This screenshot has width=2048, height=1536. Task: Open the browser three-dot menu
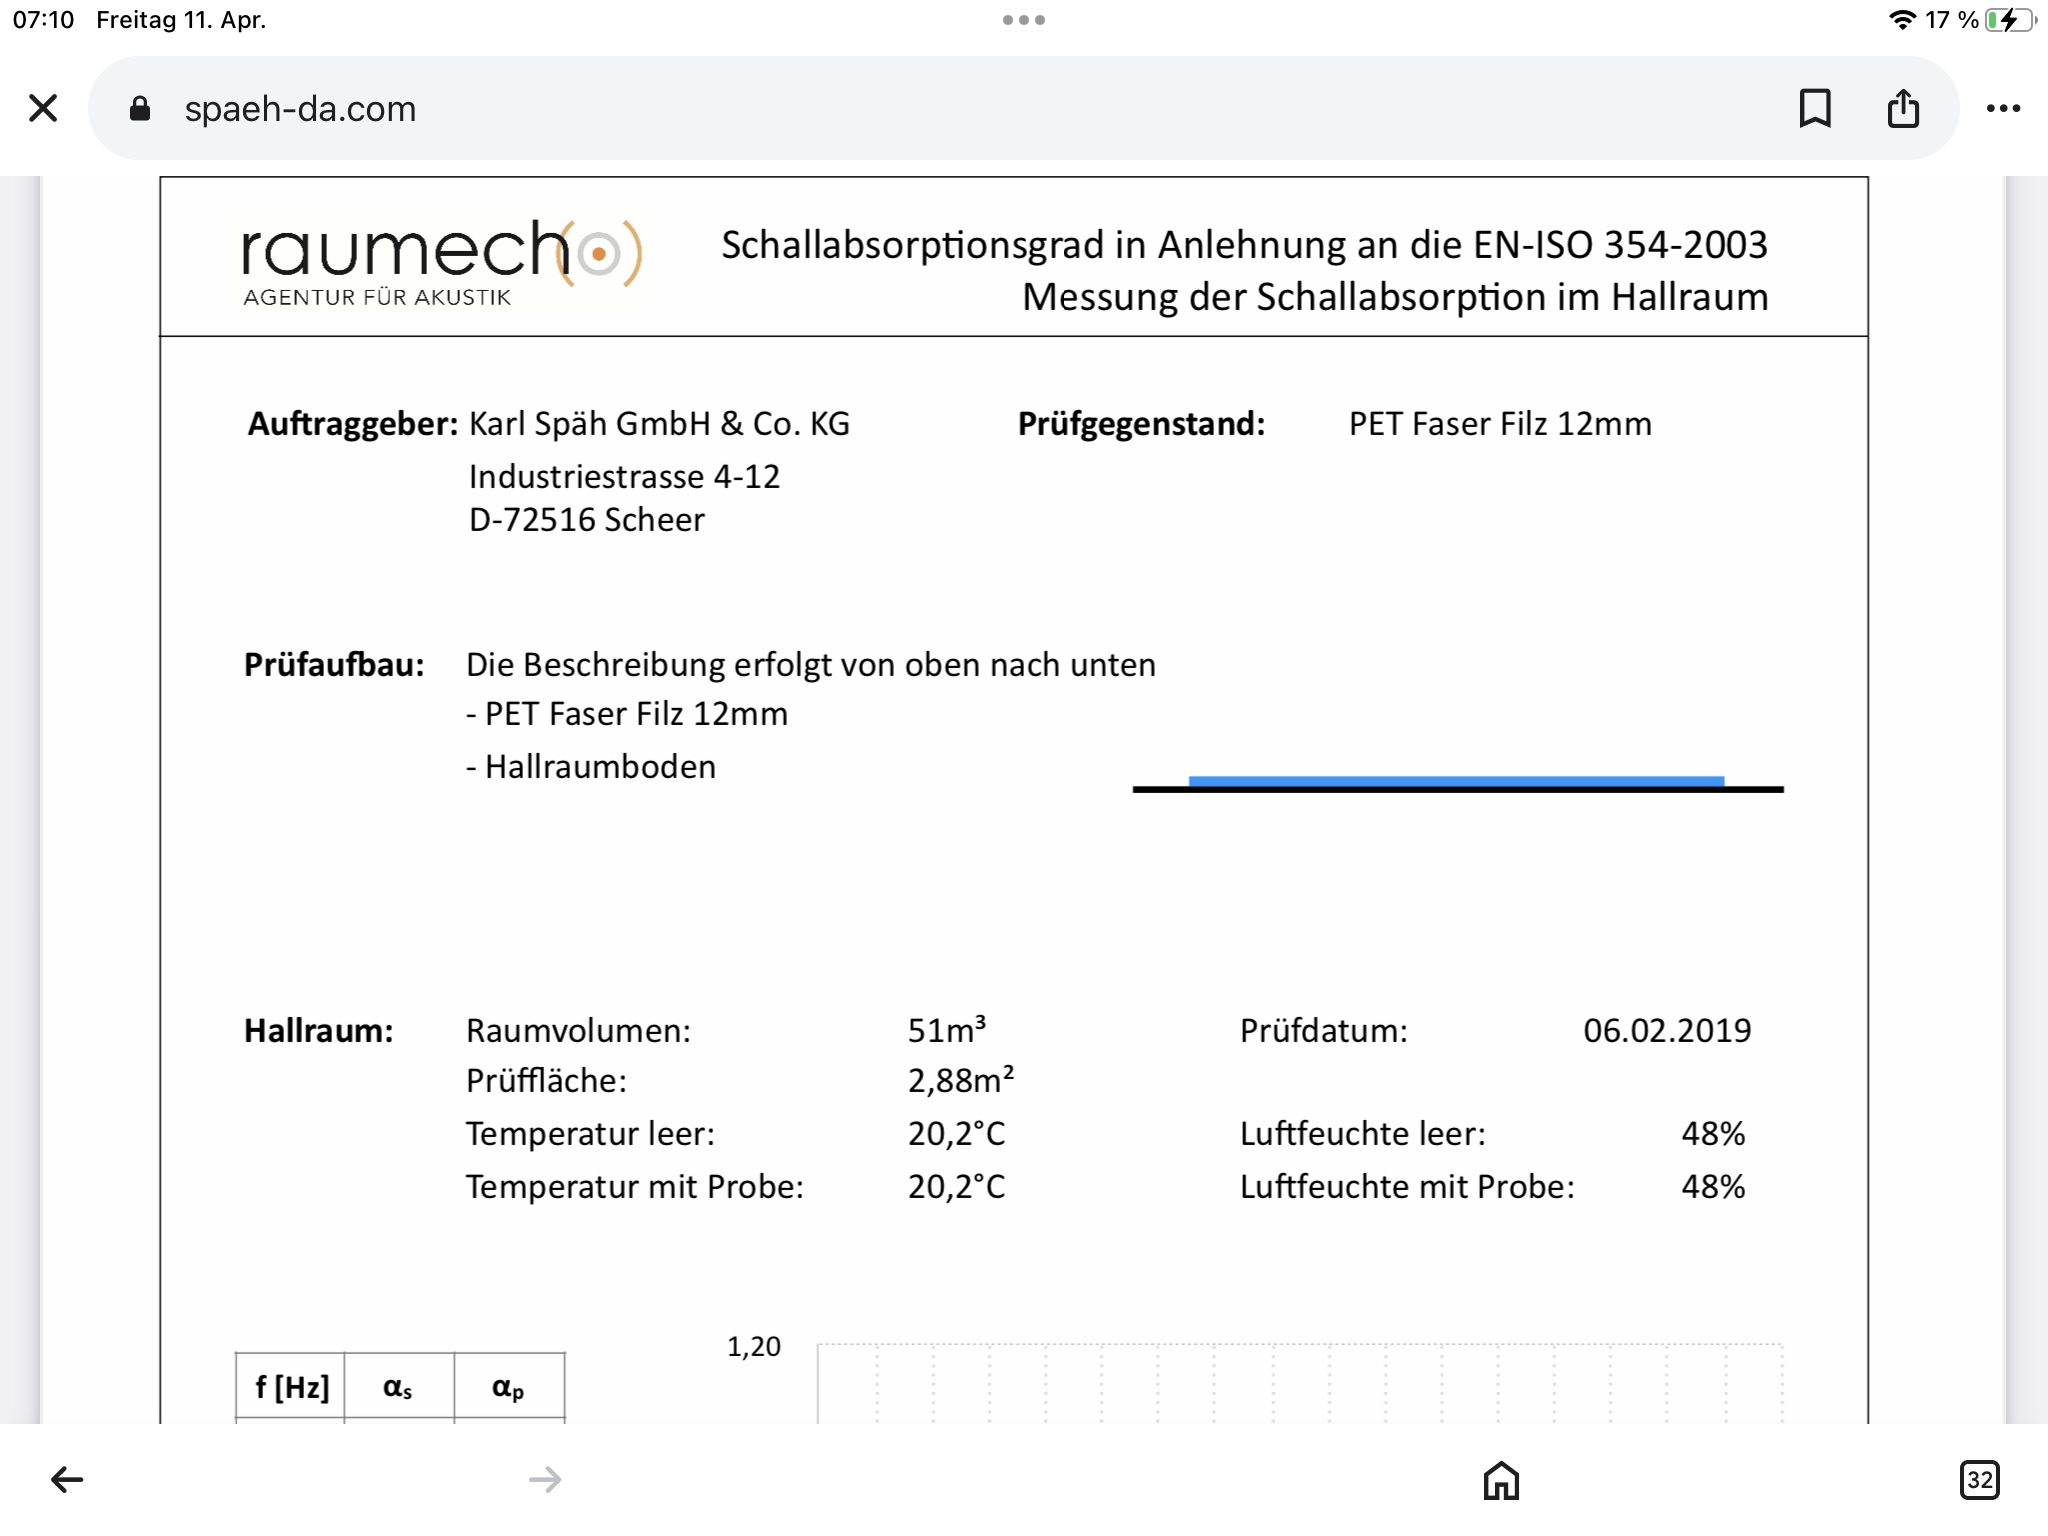(x=2003, y=108)
